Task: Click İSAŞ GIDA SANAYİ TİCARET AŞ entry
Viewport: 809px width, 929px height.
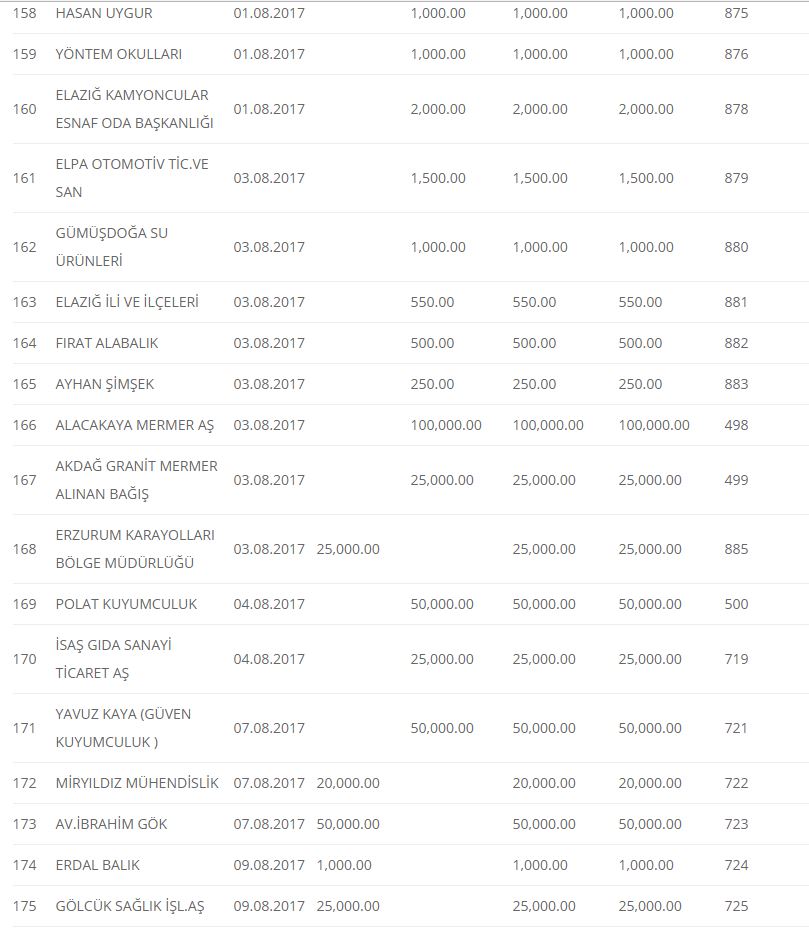Action: pos(113,659)
